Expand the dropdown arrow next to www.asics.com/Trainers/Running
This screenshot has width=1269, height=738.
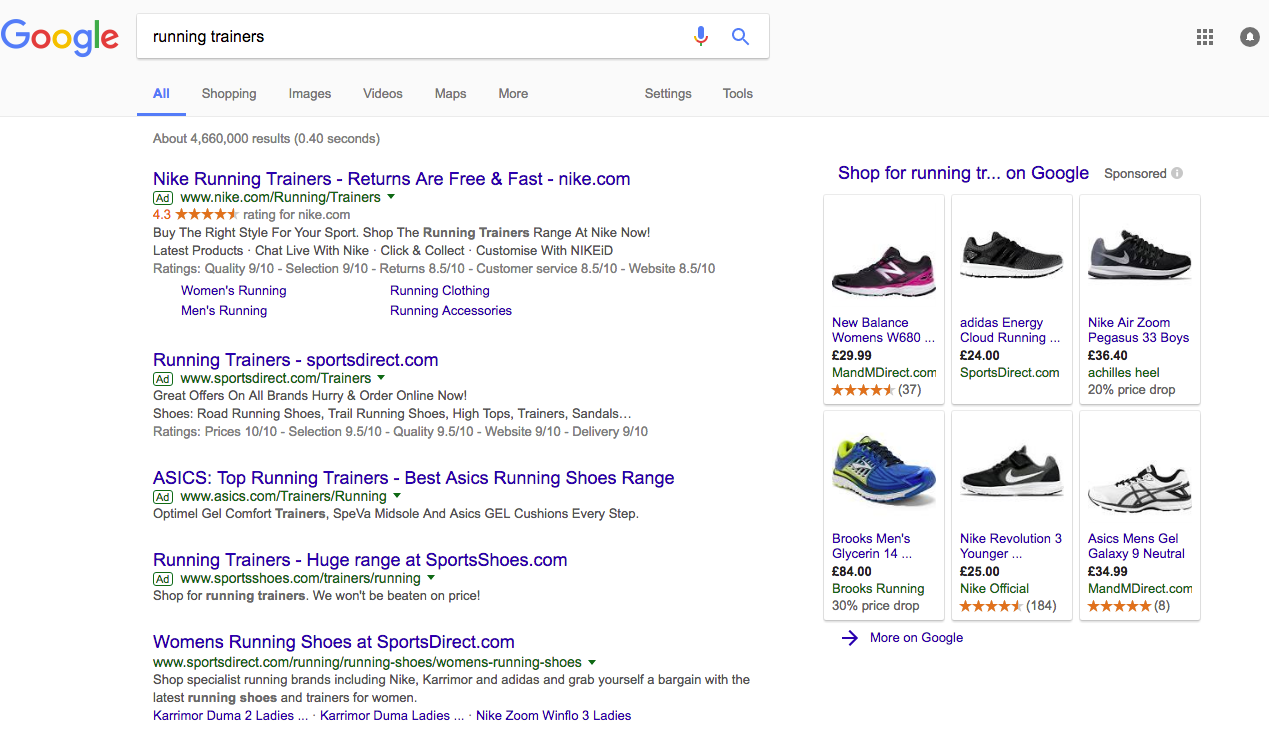click(x=397, y=496)
